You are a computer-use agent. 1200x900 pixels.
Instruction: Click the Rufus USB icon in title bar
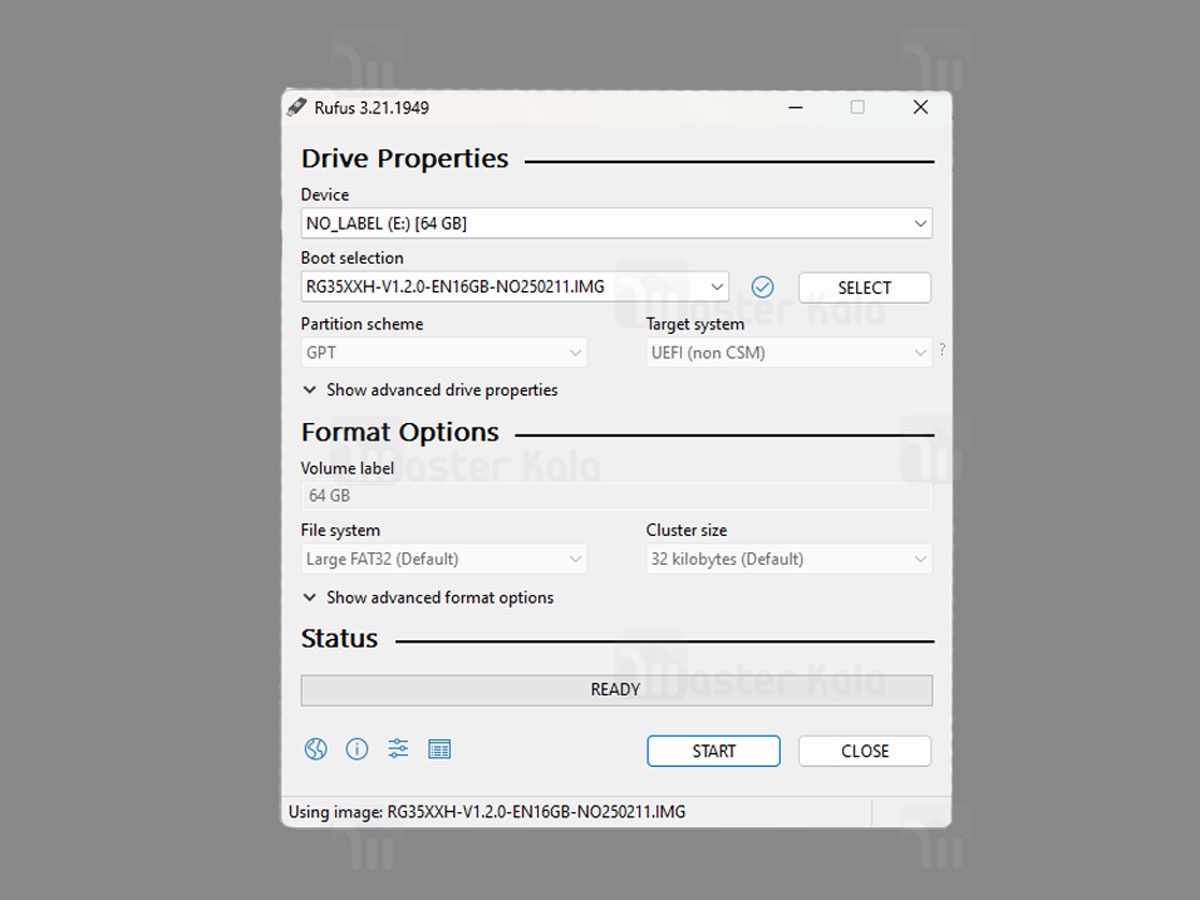click(x=297, y=107)
